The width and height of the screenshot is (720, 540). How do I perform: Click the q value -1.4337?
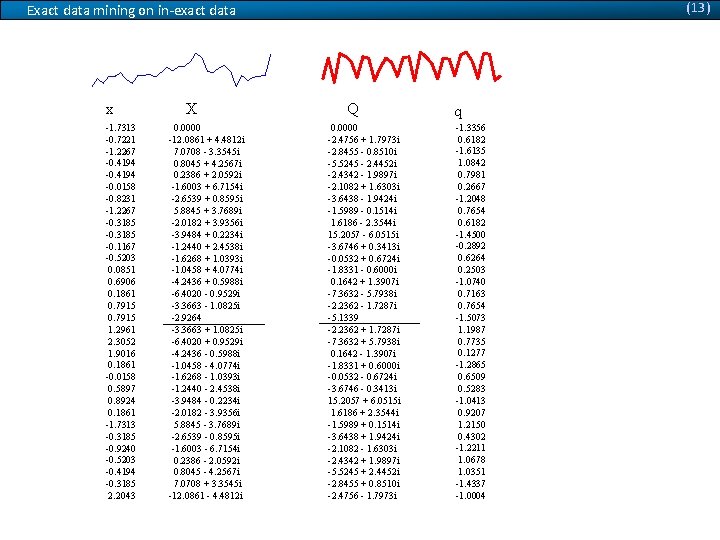click(x=470, y=484)
